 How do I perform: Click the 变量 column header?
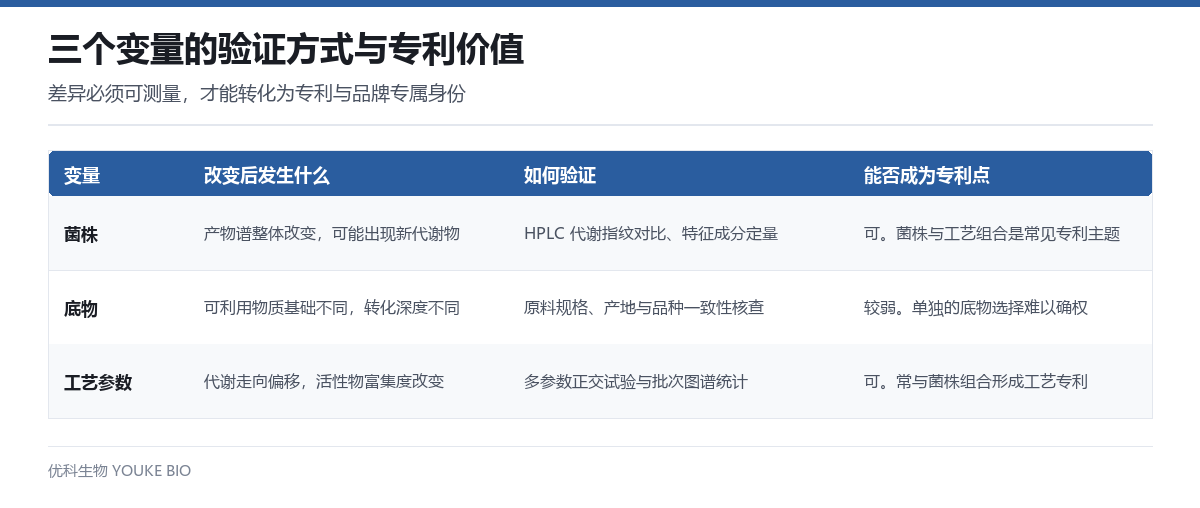(82, 176)
